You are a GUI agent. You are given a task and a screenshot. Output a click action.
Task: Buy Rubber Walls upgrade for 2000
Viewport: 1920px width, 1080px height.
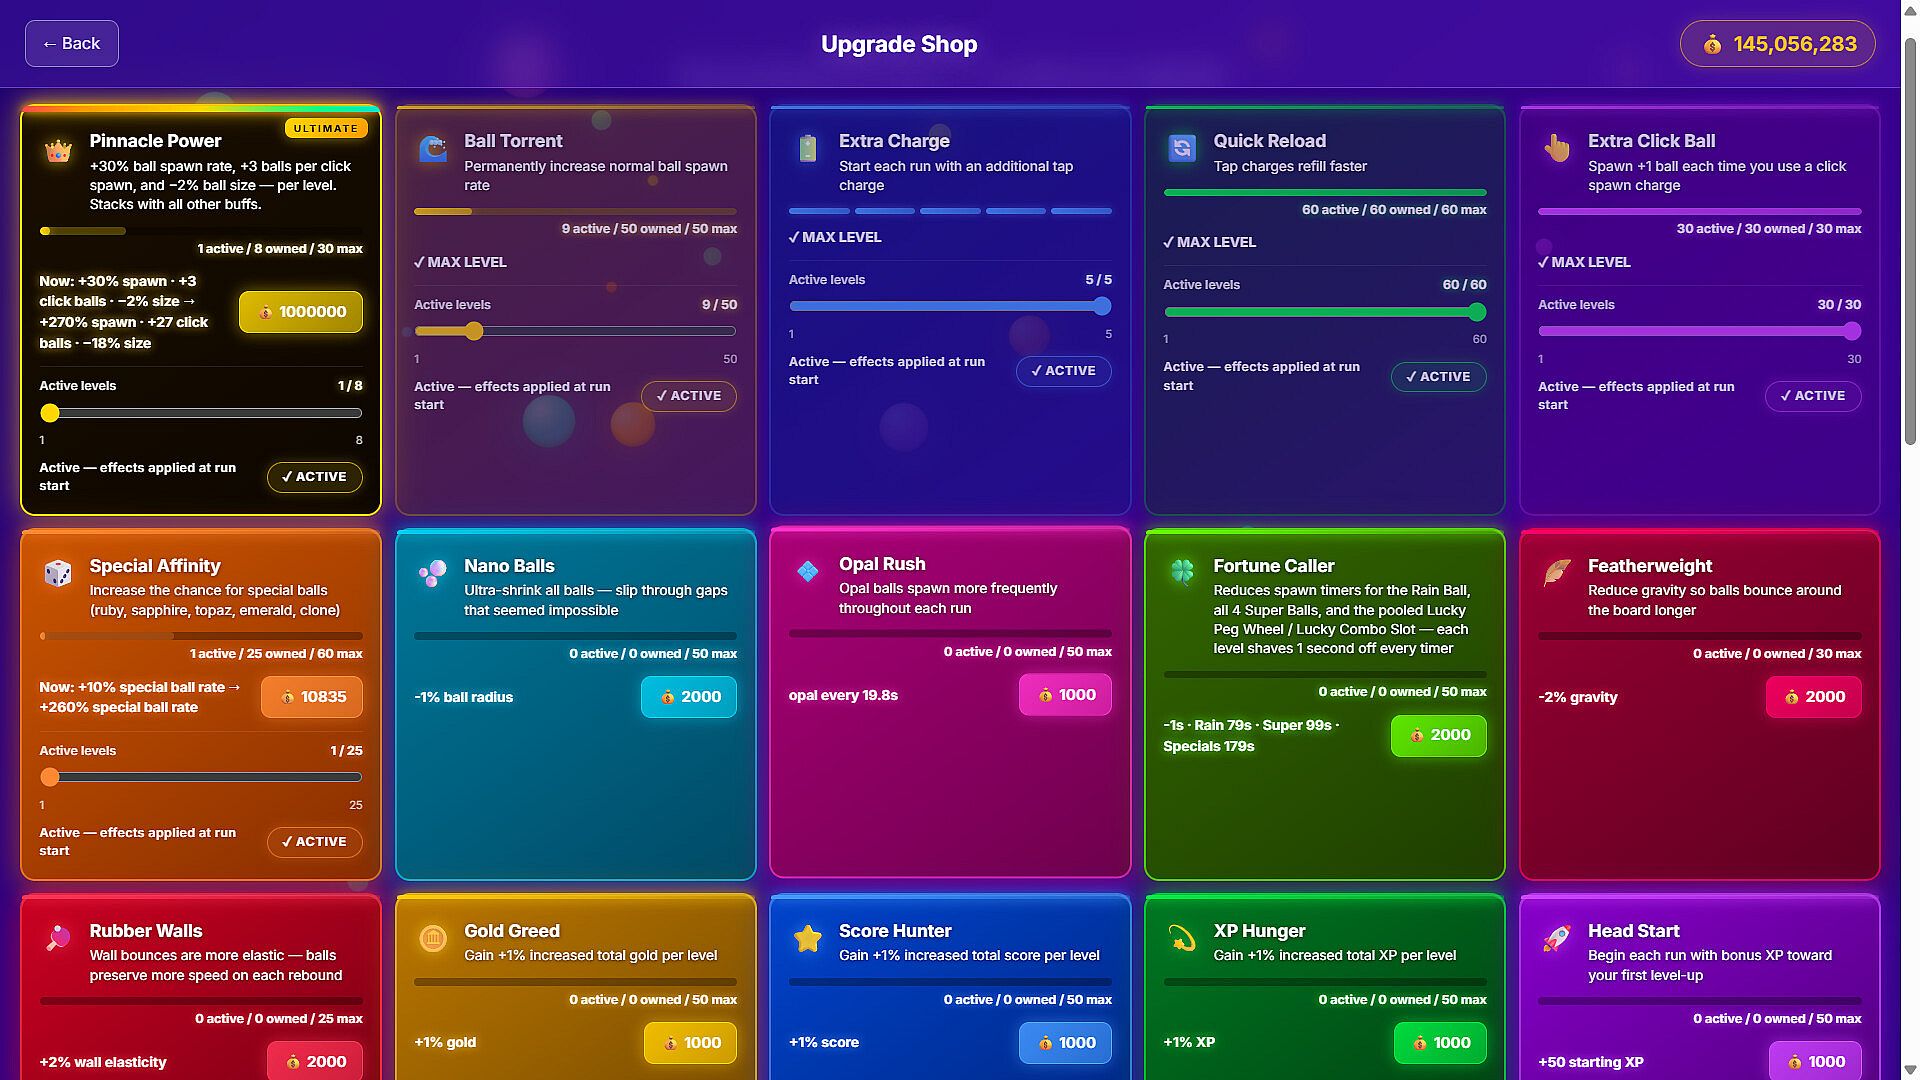(314, 1061)
